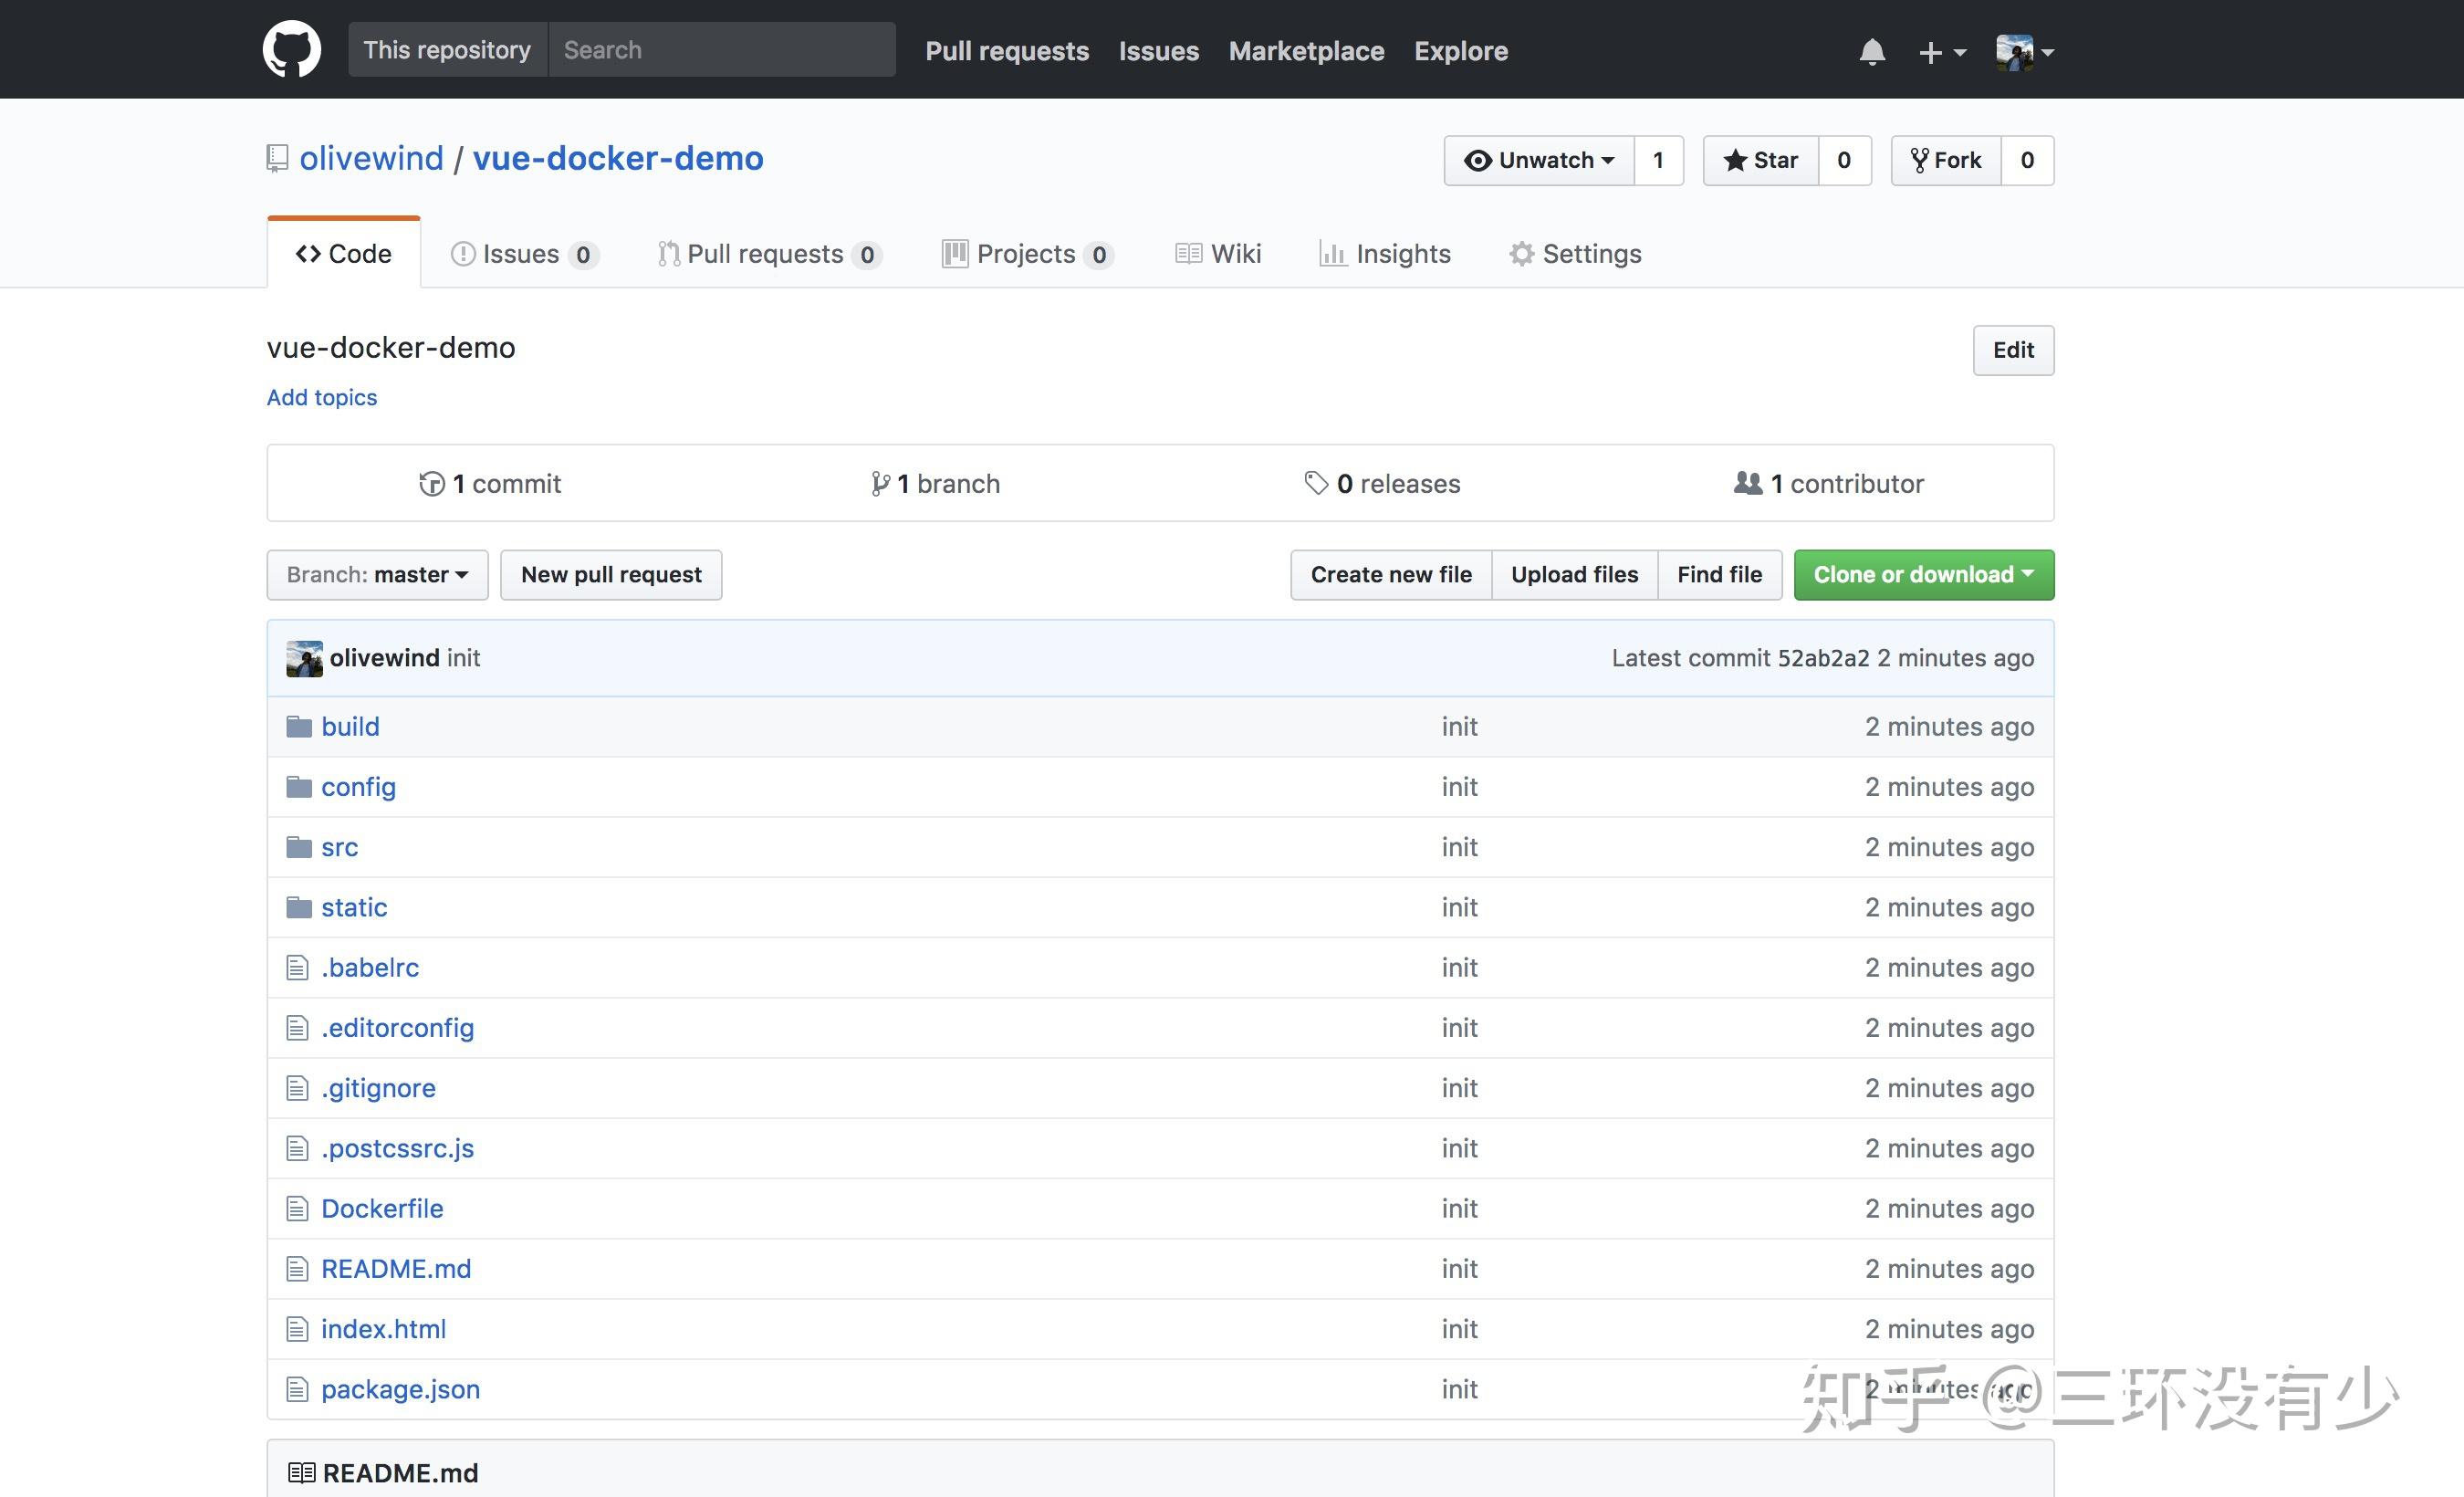Open the plus create-new dropdown
Image resolution: width=2464 pixels, height=1497 pixels.
tap(1941, 52)
